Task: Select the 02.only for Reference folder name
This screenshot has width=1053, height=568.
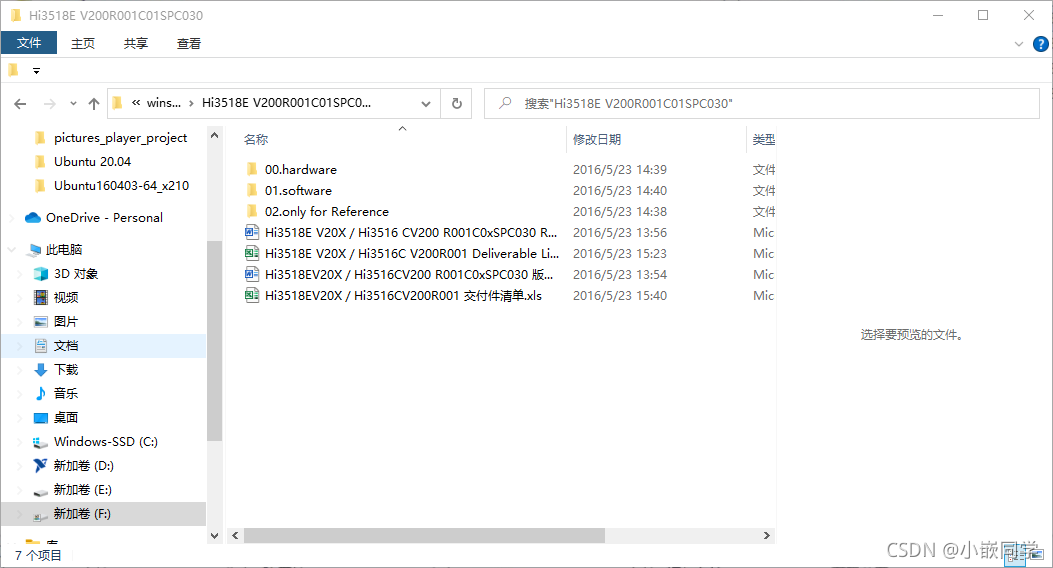Action: pos(326,211)
